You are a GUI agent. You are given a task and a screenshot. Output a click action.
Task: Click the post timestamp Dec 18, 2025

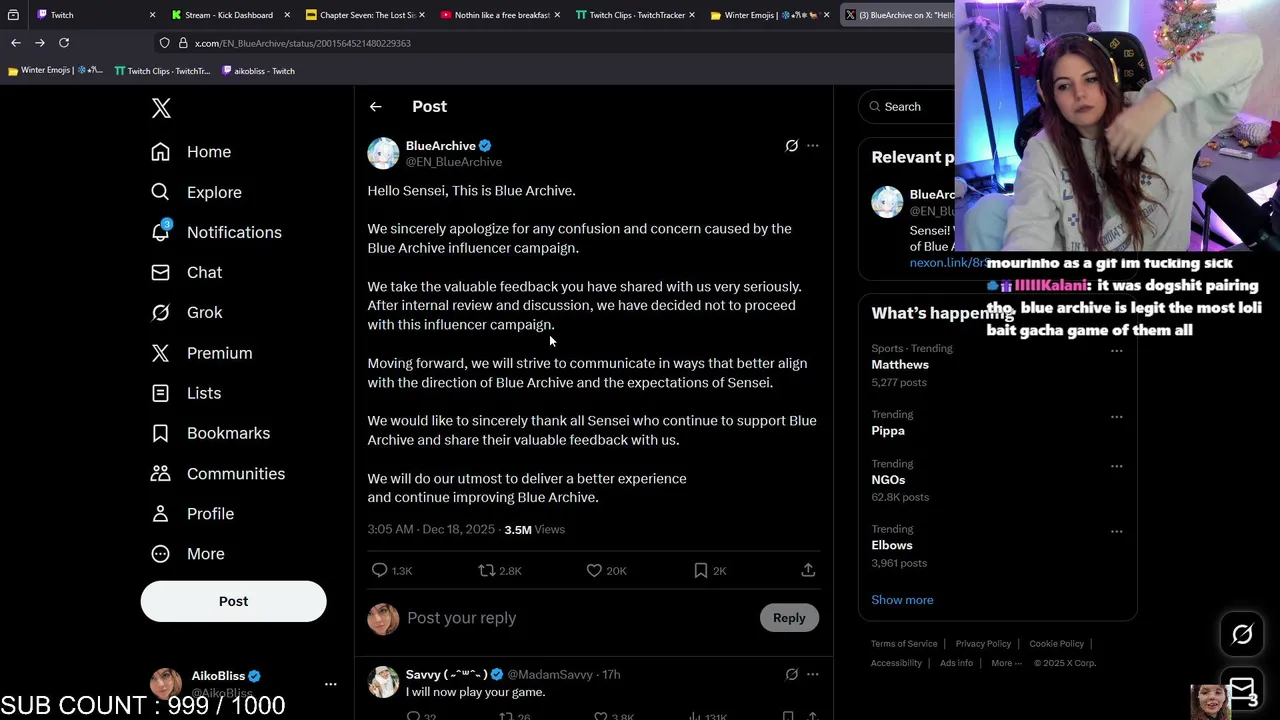pos(431,529)
